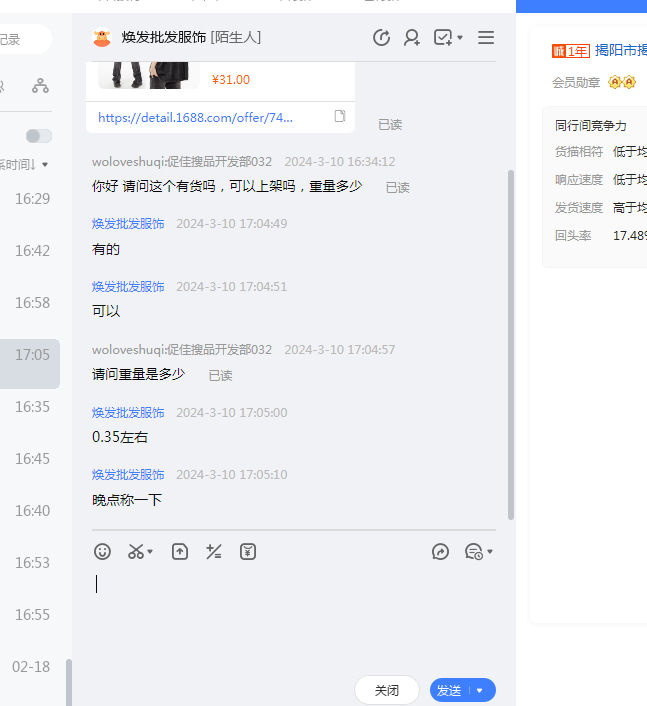
Task: Open the emoji picker in chat toolbar
Action: click(x=102, y=551)
